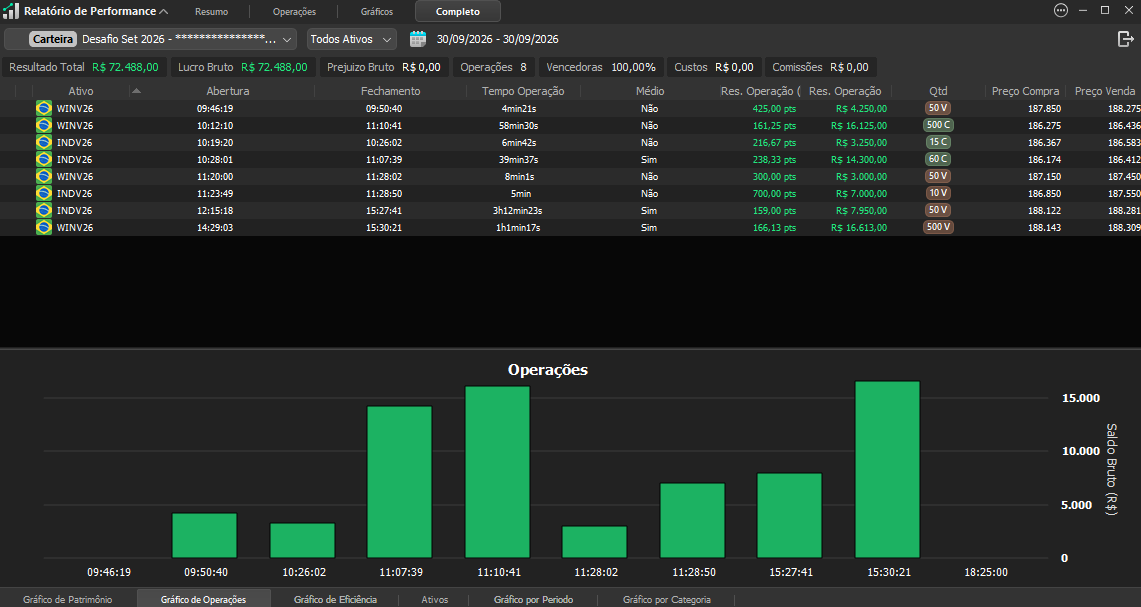Click the 15 C quantity badge
Viewport: 1141px width, 607px height.
[x=939, y=142]
